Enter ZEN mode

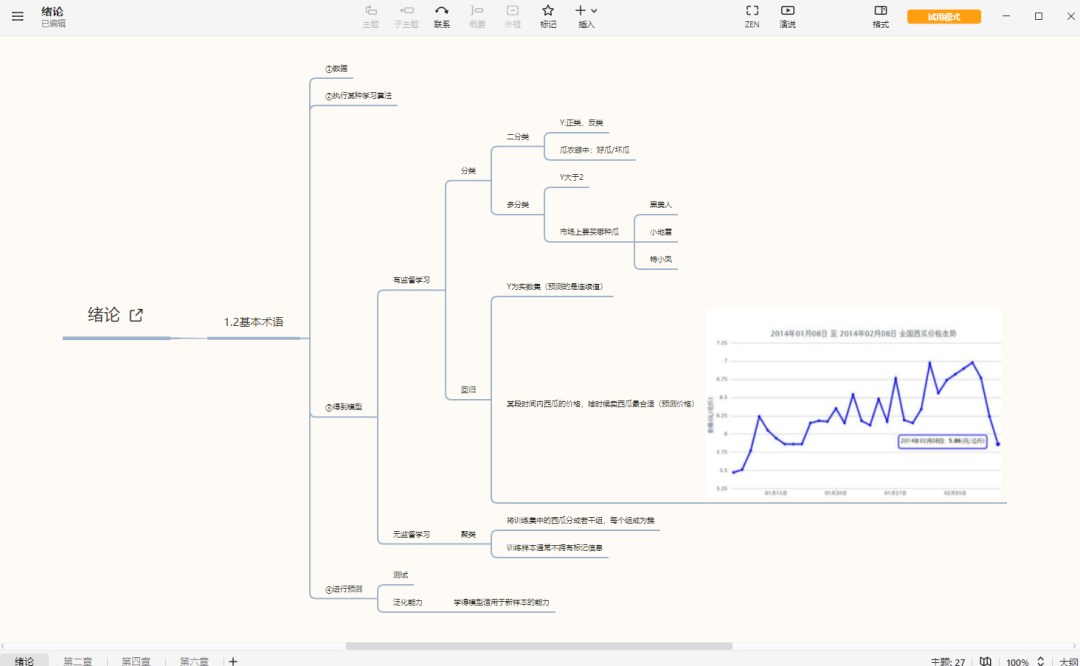tap(752, 17)
